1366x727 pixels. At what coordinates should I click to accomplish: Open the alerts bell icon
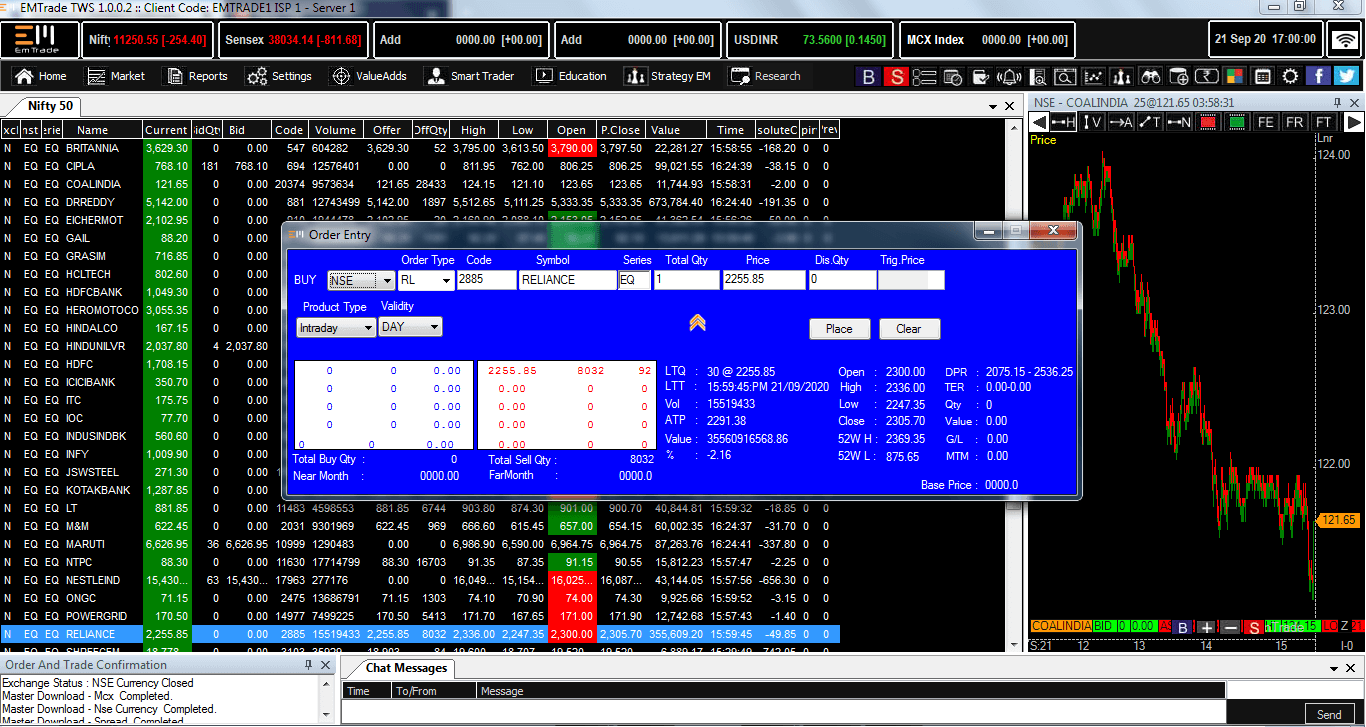[1010, 77]
